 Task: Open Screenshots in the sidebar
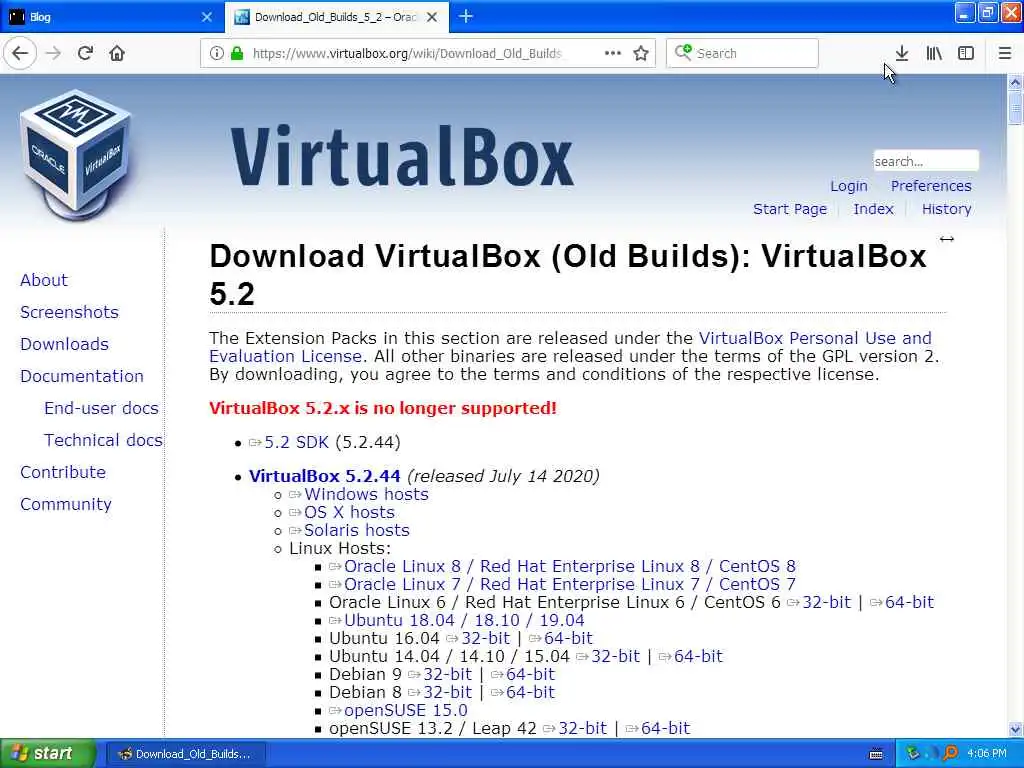coord(69,312)
